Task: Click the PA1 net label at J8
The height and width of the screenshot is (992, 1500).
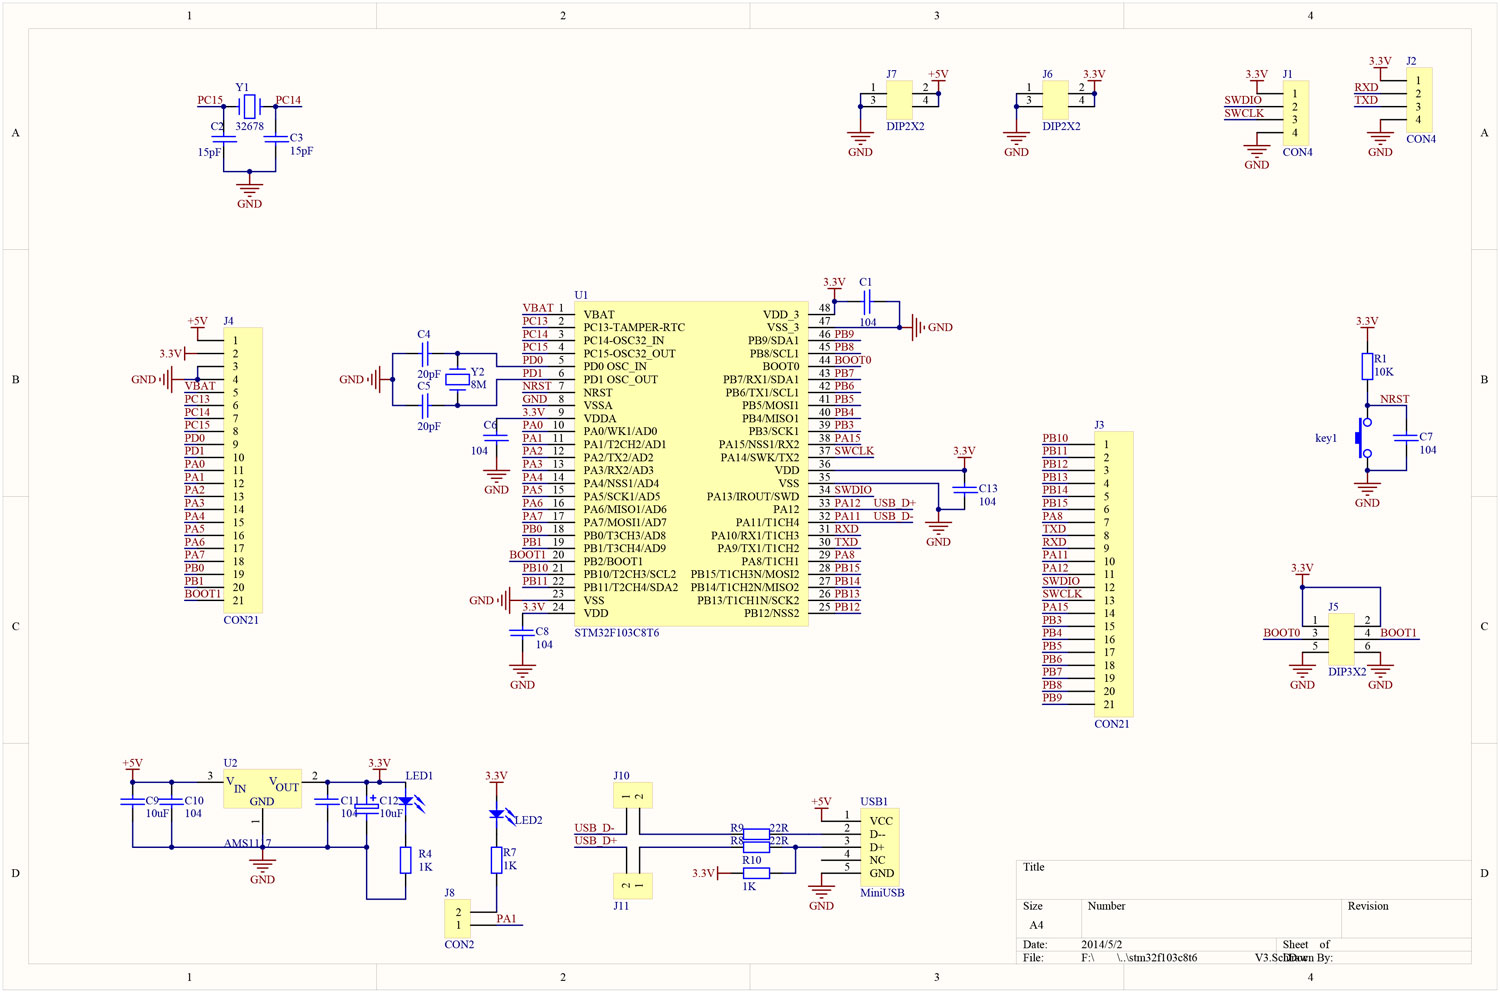Action: 506,919
